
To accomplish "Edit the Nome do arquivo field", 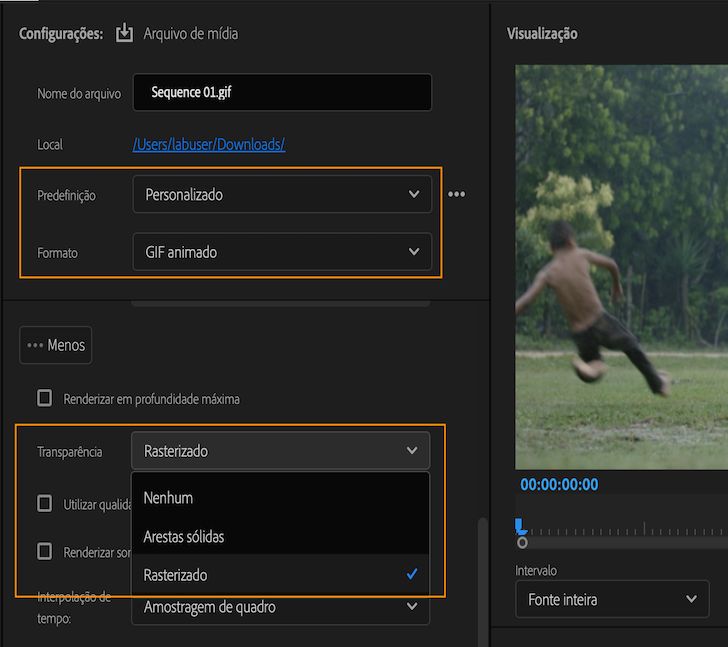I will pyautogui.click(x=282, y=92).
